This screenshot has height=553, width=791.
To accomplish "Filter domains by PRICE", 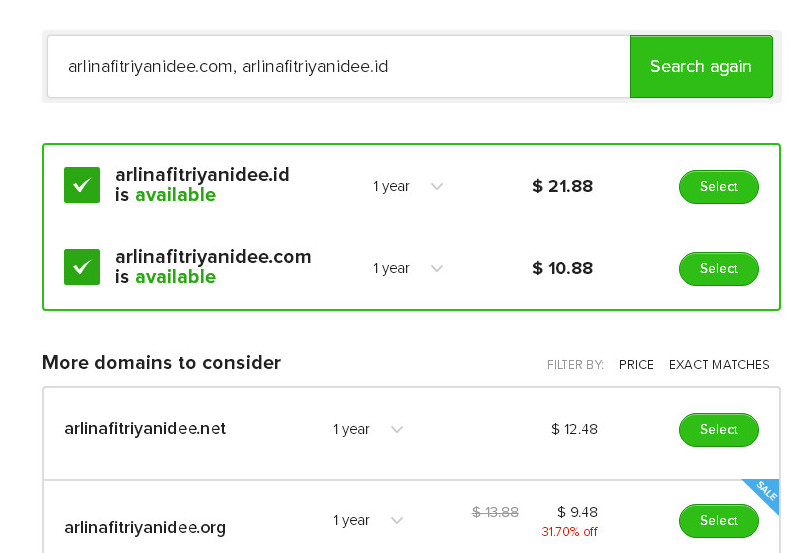I will [636, 365].
